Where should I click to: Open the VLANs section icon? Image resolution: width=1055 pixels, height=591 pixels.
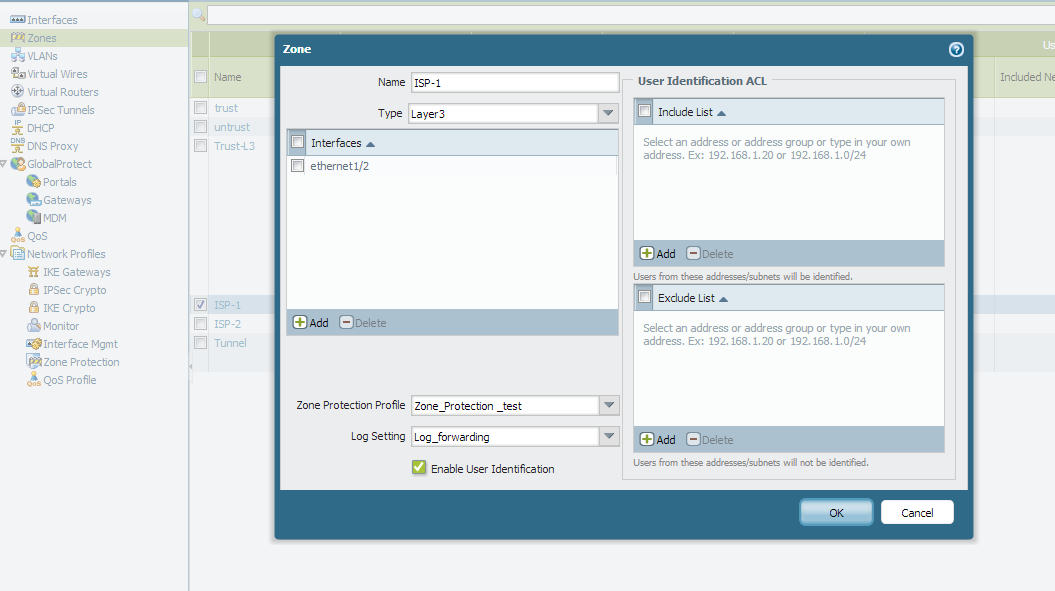pos(18,56)
